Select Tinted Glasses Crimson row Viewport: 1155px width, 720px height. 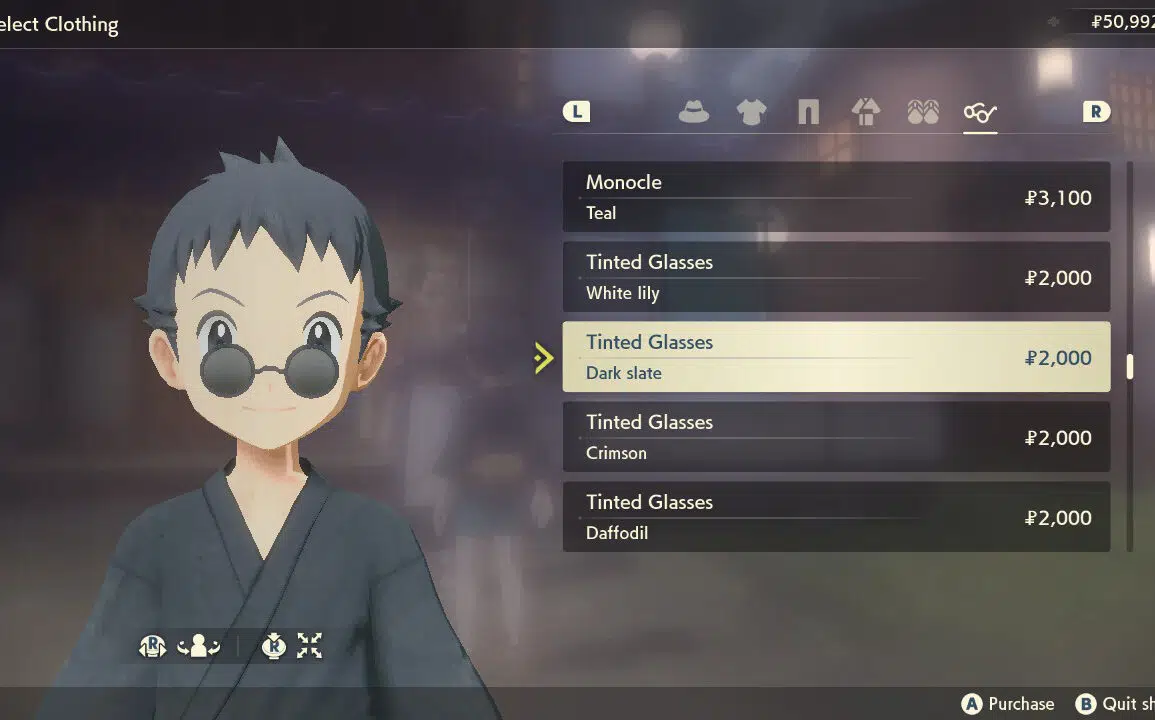pos(836,437)
